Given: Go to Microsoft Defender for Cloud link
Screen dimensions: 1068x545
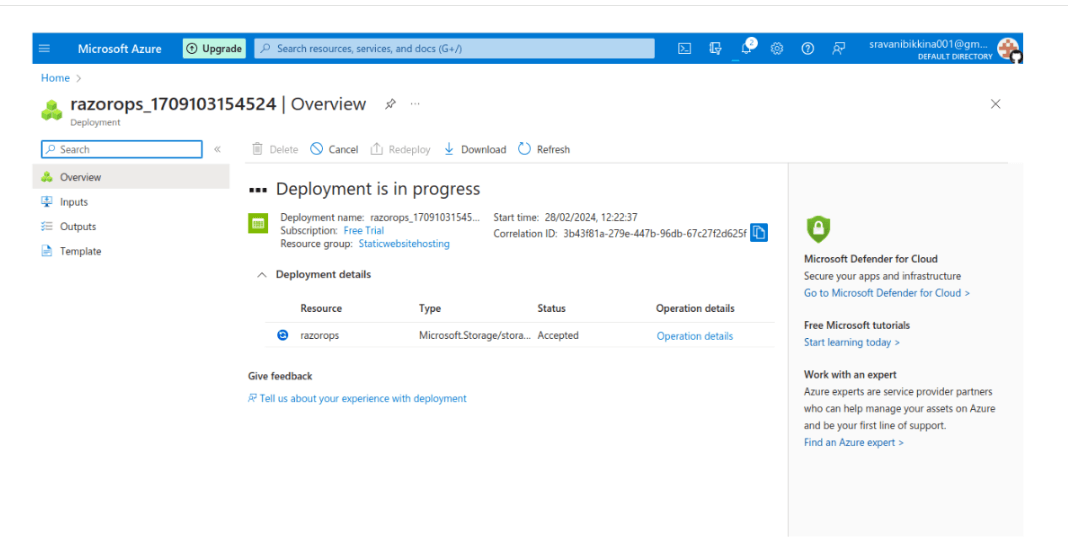Looking at the screenshot, I should click(x=887, y=293).
